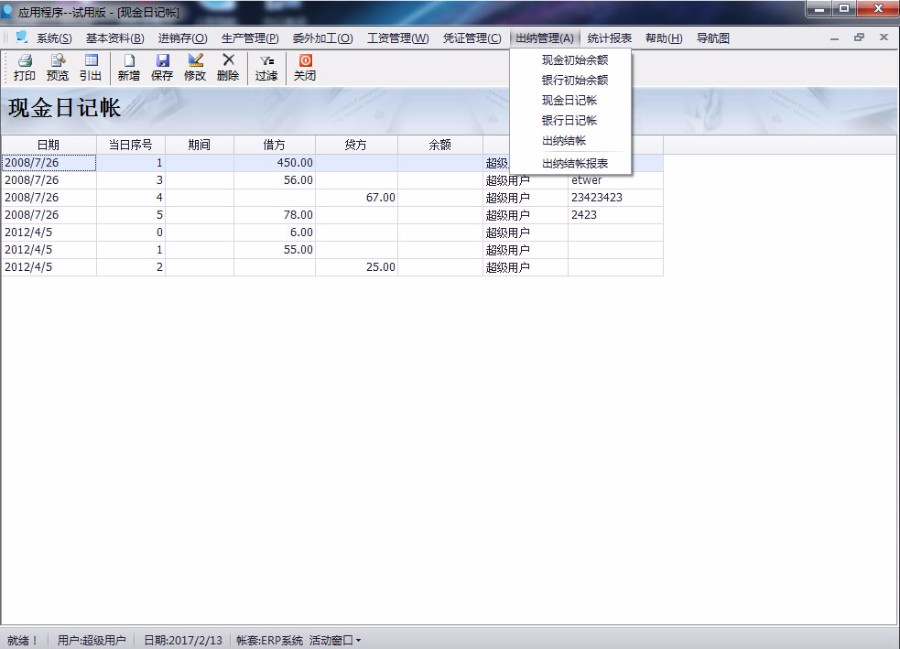This screenshot has width=900, height=649.
Task: Delete the record with 删除 icon
Action: point(228,67)
